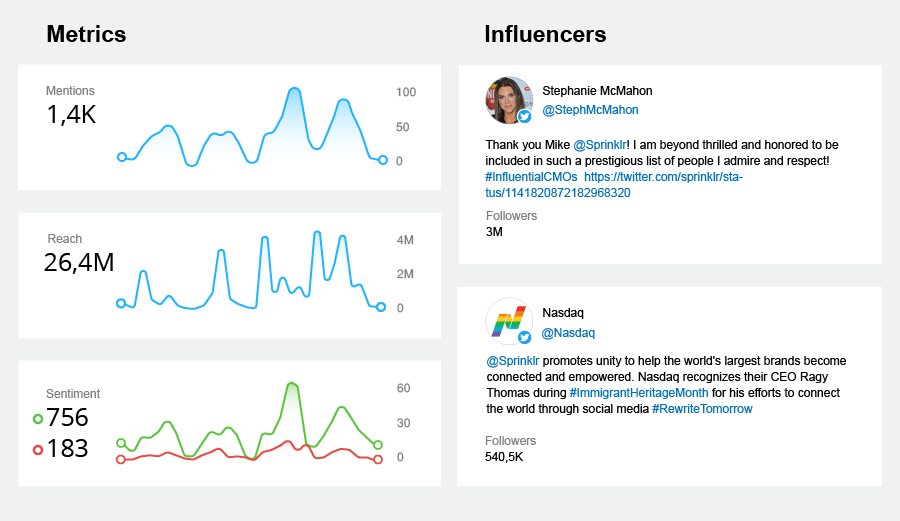The width and height of the screenshot is (900, 521).
Task: Click the green line start point in Sentiment chart
Action: click(121, 442)
